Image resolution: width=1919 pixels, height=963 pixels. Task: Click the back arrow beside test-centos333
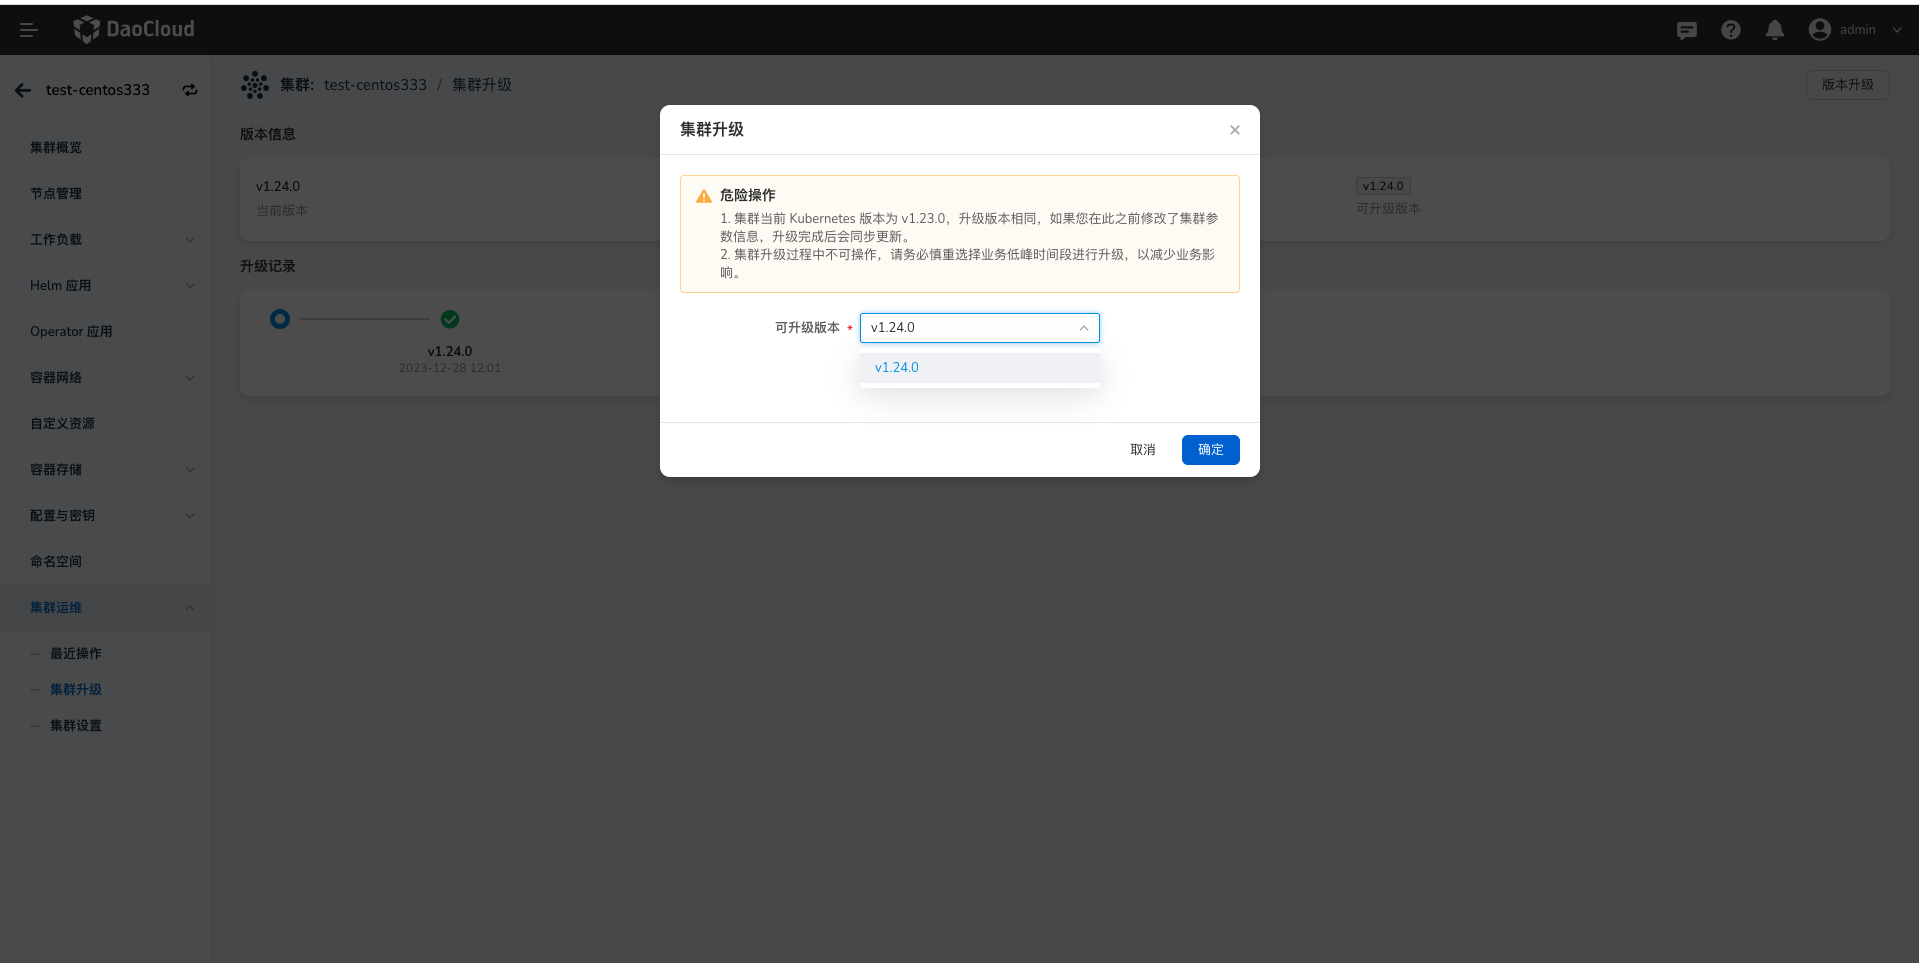click(23, 90)
